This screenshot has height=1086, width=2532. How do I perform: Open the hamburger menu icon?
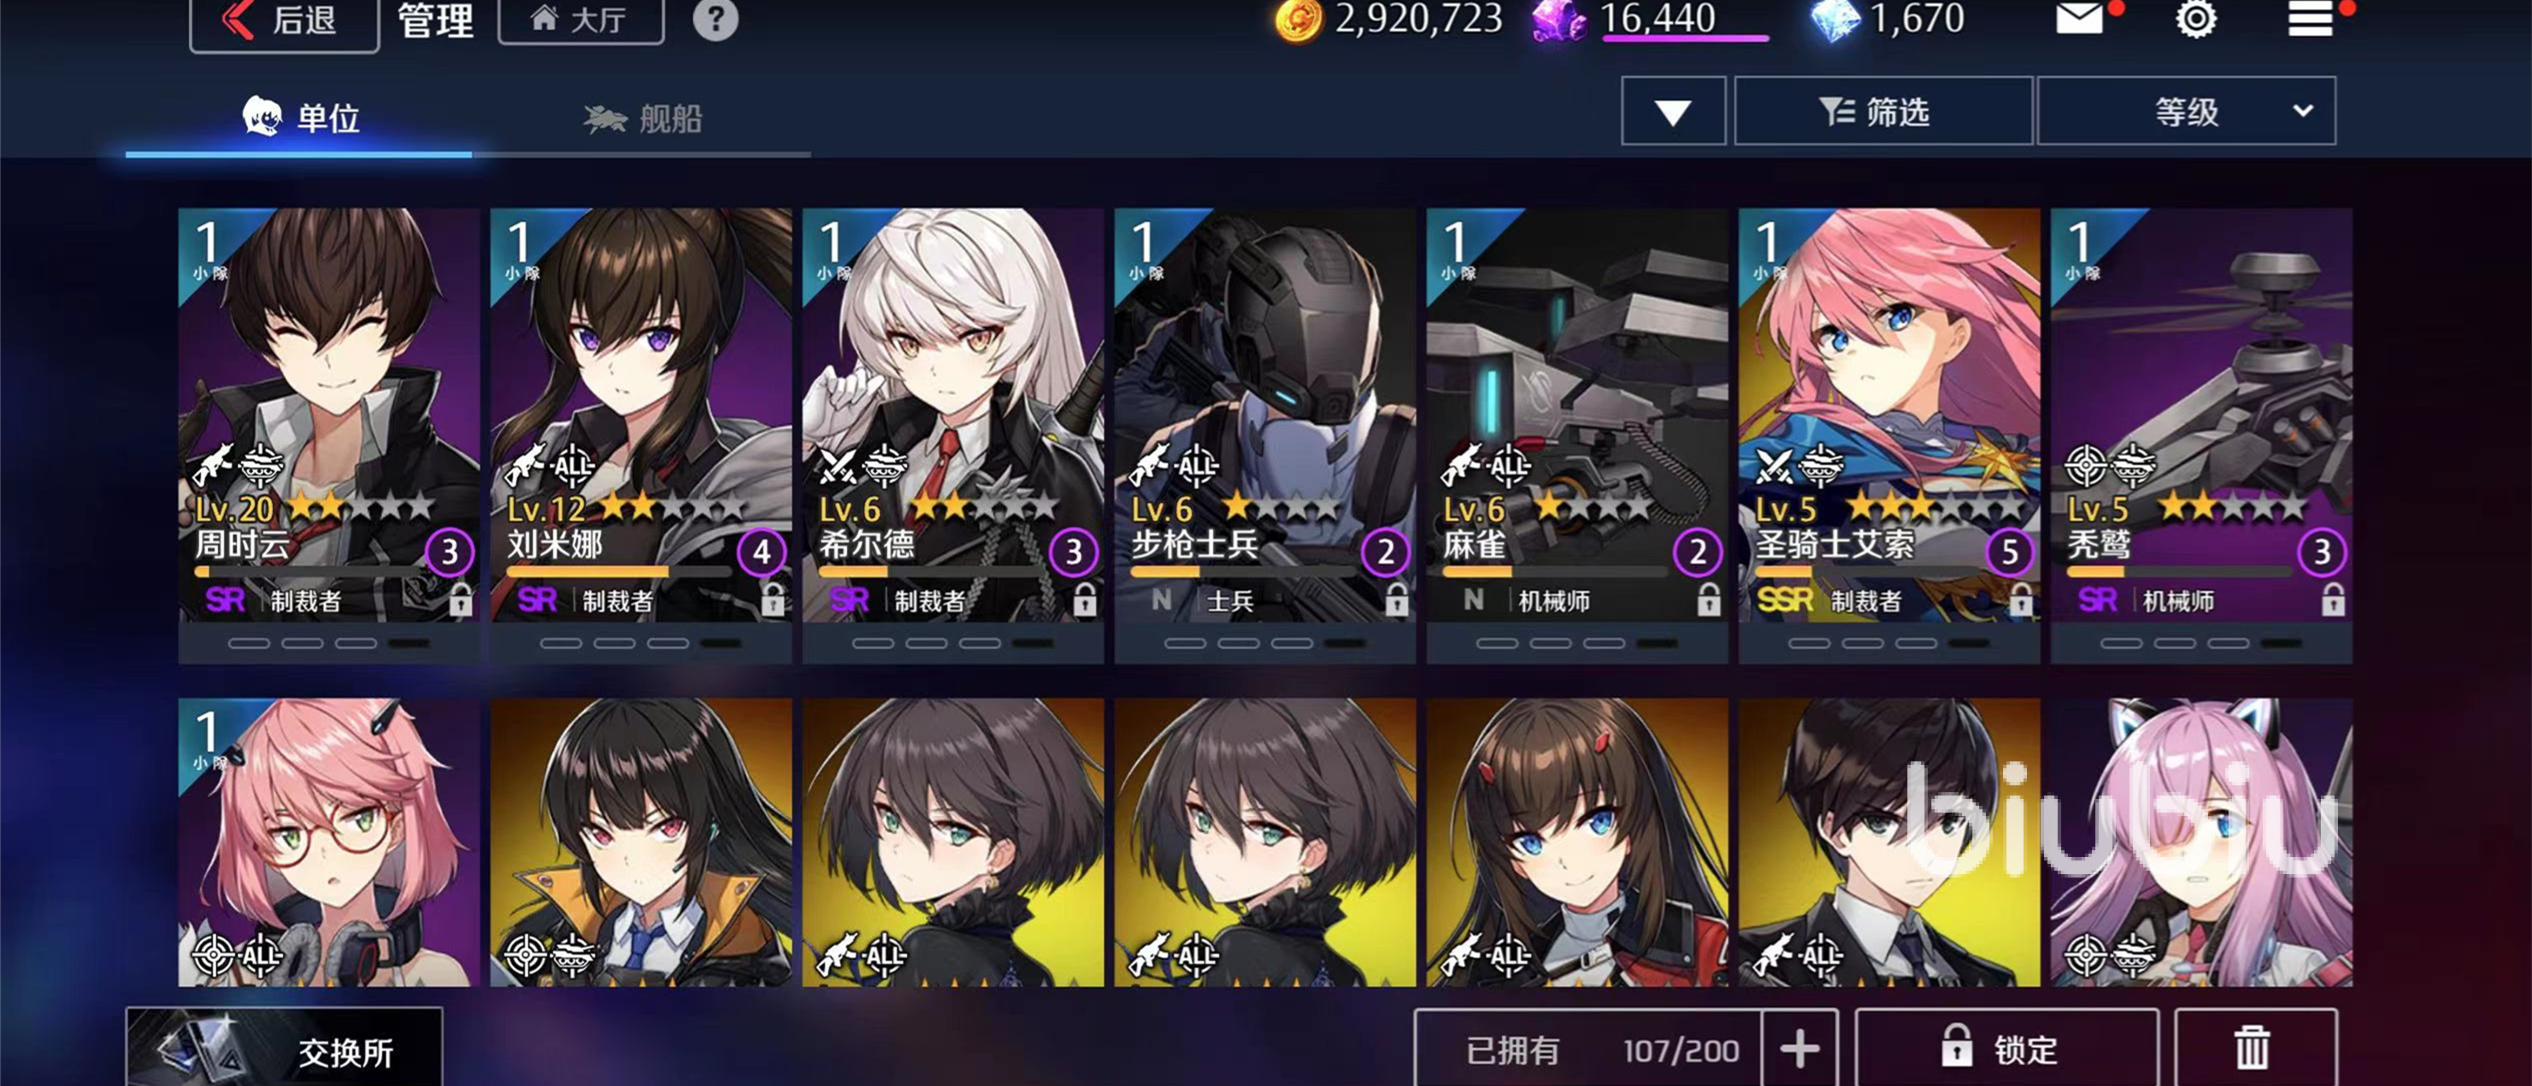(2310, 18)
